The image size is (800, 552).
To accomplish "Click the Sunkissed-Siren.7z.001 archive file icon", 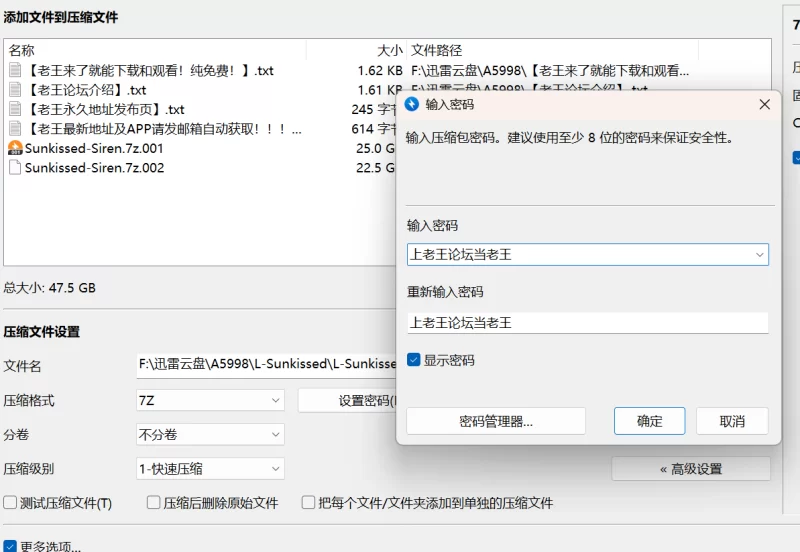I will [15, 148].
